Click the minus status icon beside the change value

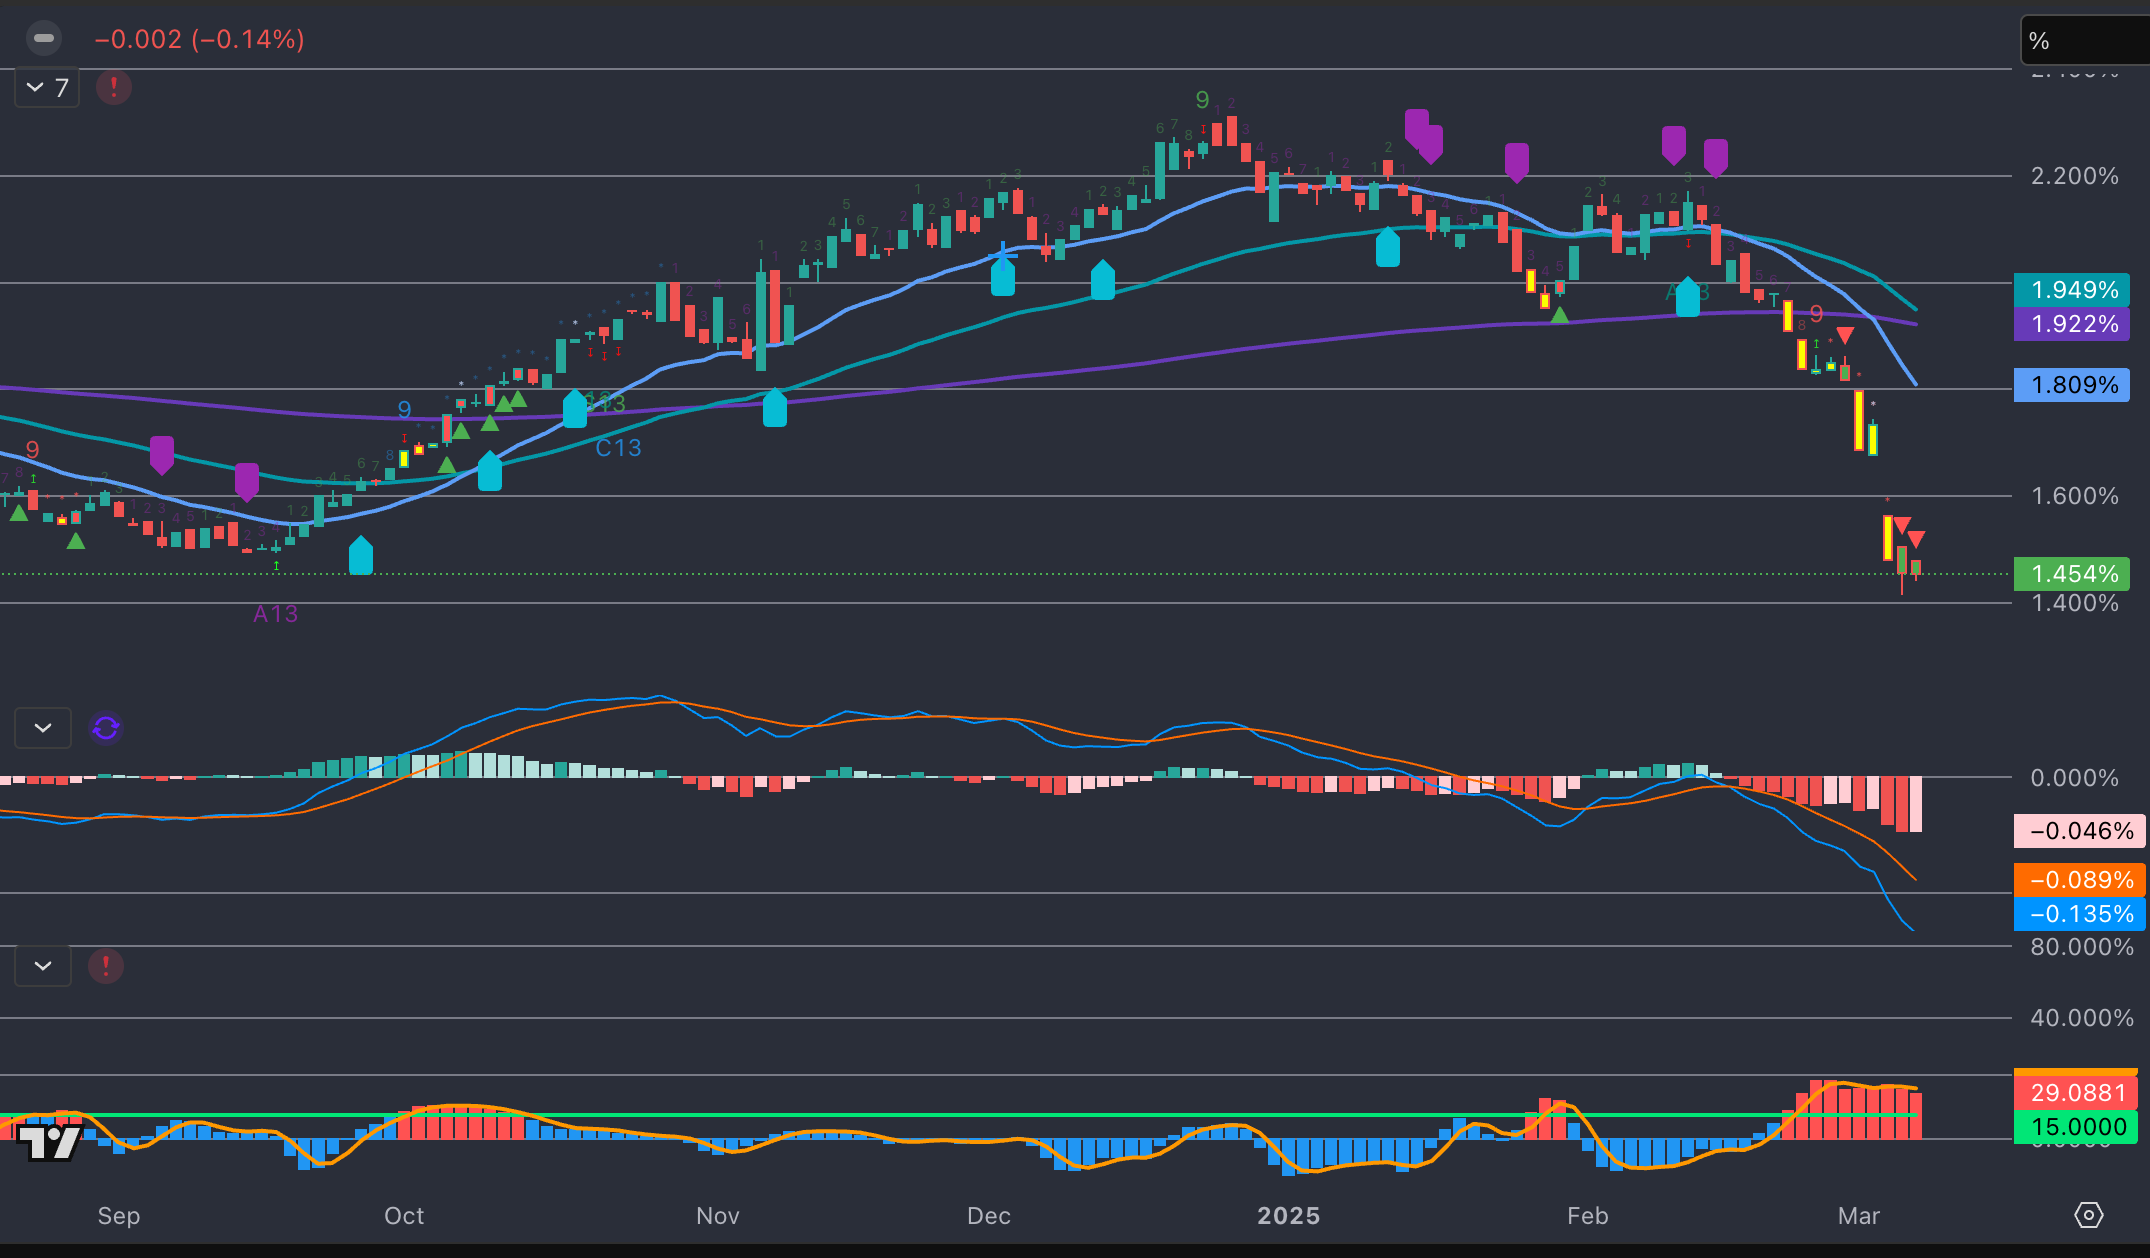tap(44, 38)
